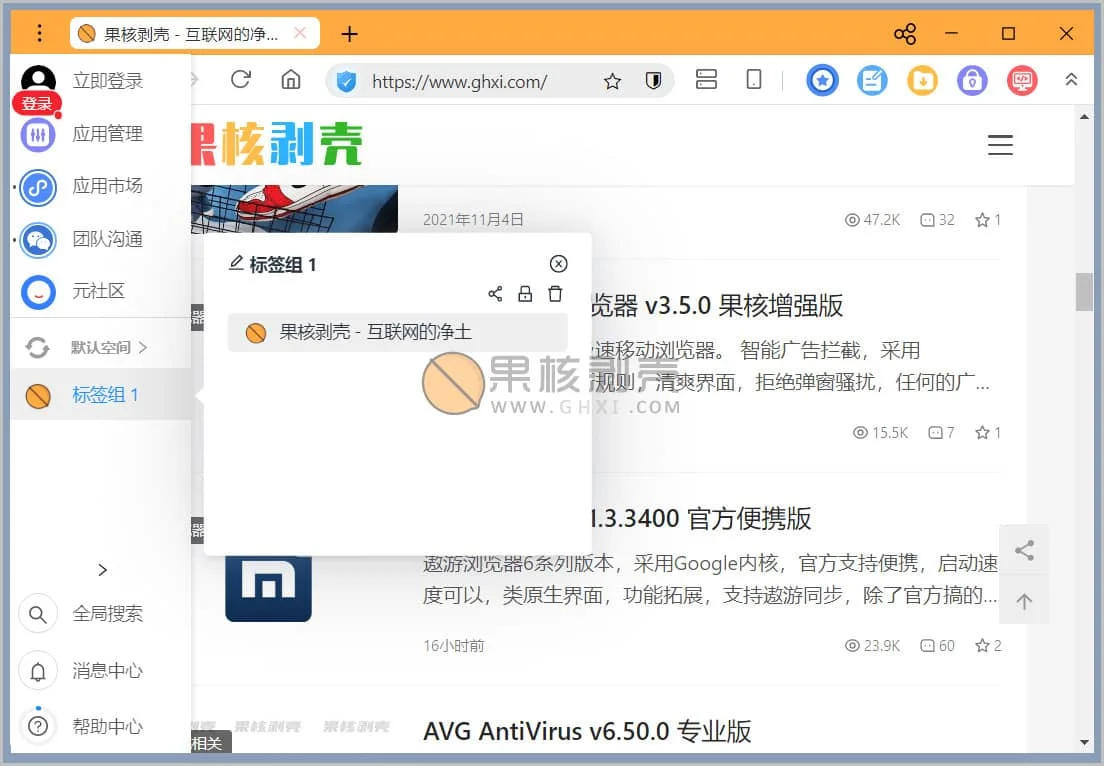The height and width of the screenshot is (766, 1104).
Task: Collapse the toolbar with double chevron
Action: (1071, 80)
